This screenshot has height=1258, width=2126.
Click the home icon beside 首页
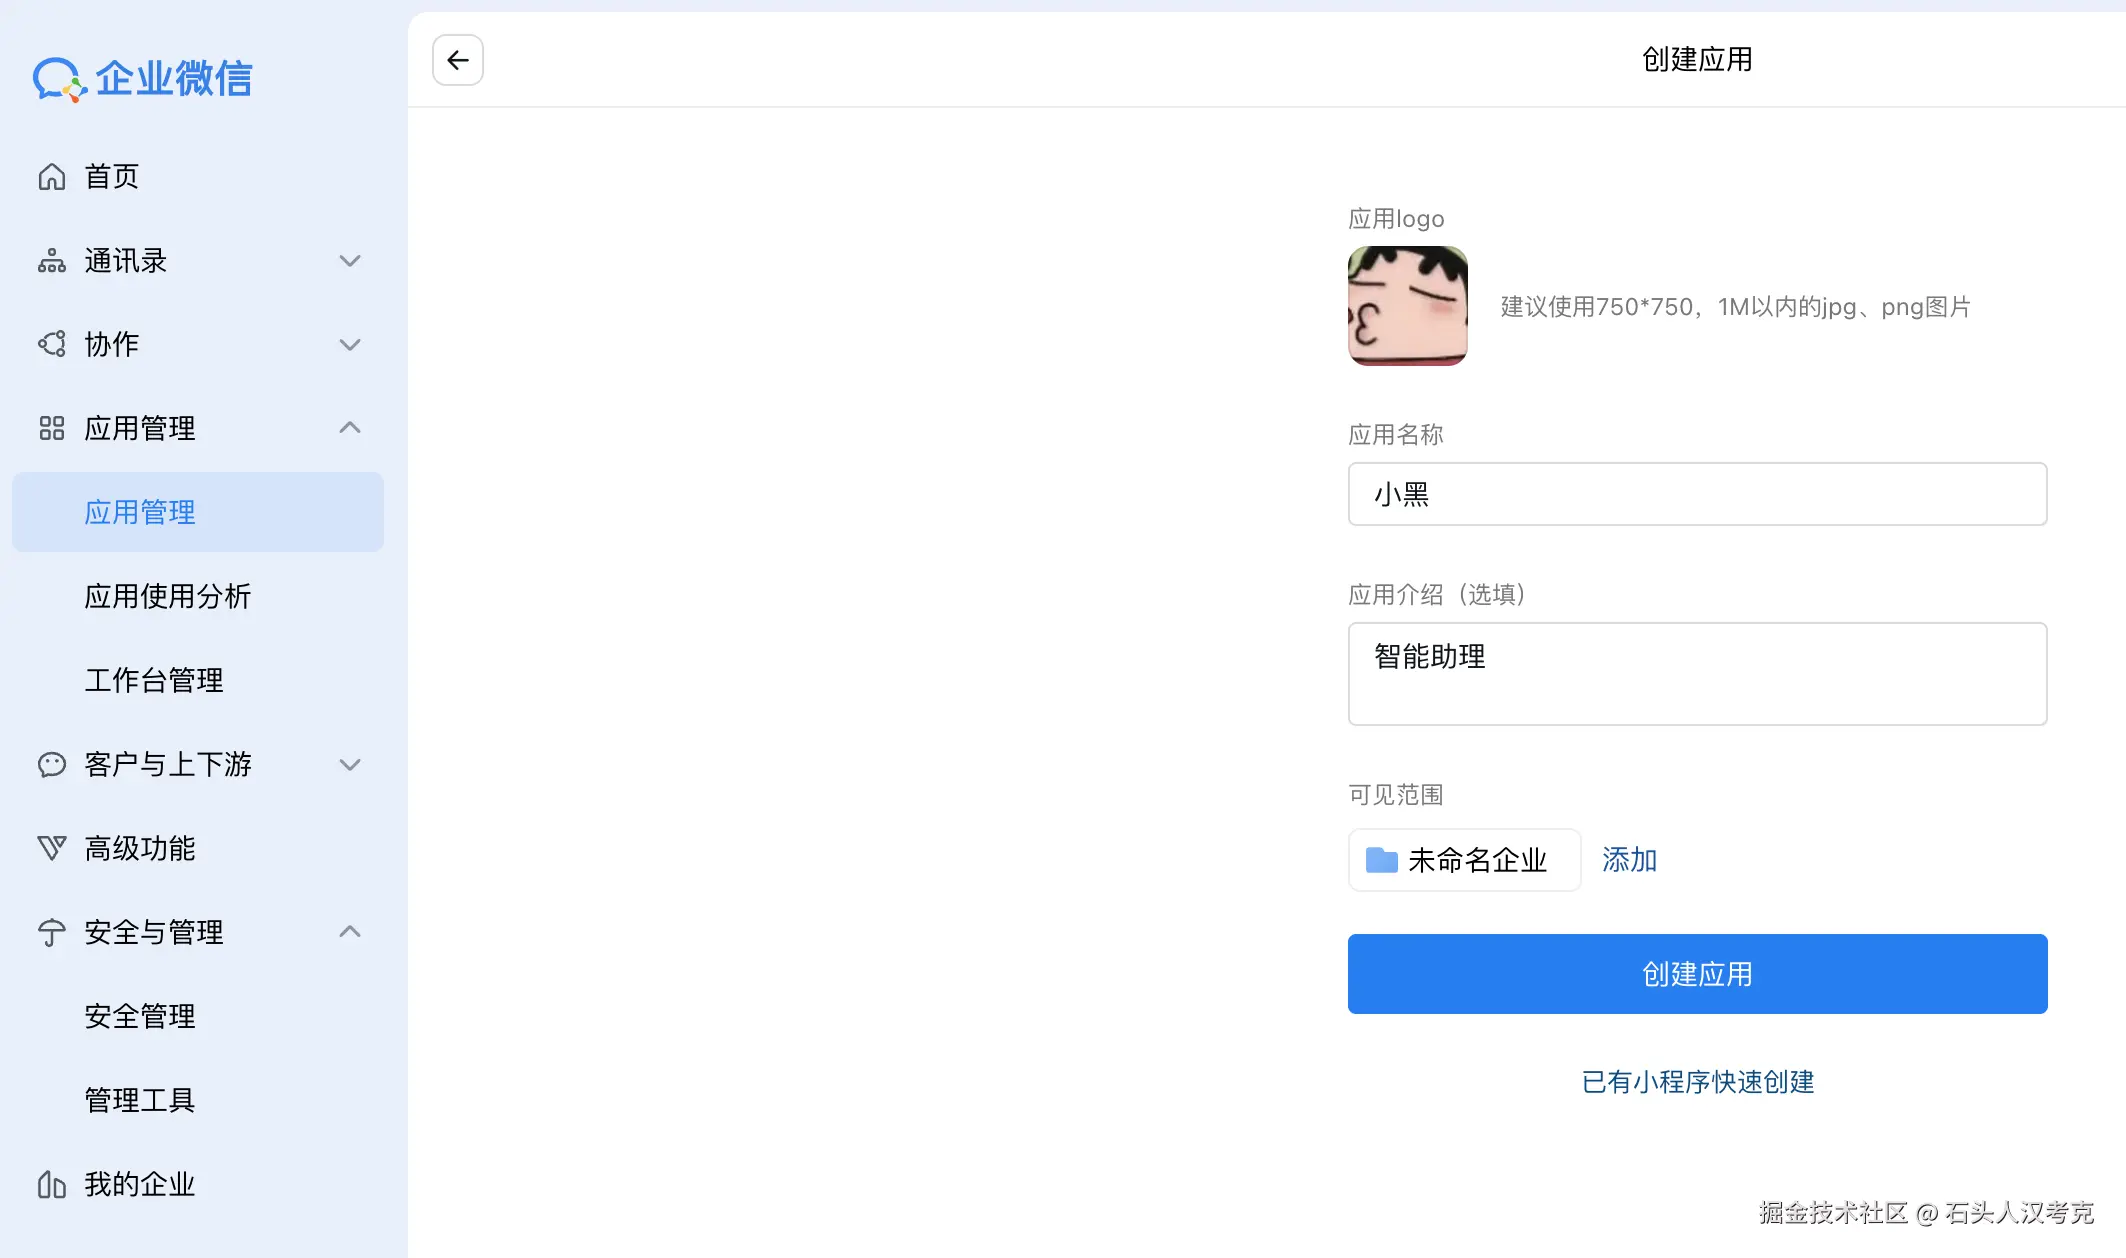click(x=52, y=177)
